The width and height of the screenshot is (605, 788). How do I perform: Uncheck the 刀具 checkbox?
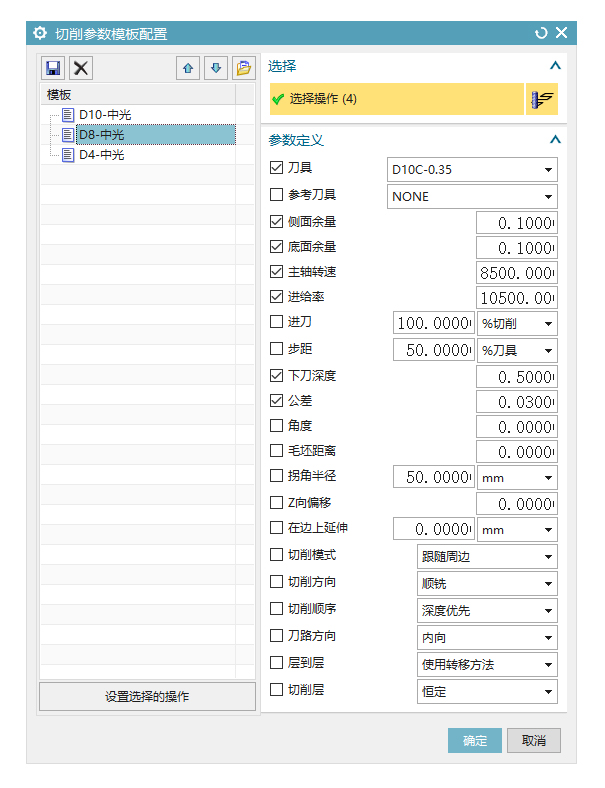pos(277,169)
